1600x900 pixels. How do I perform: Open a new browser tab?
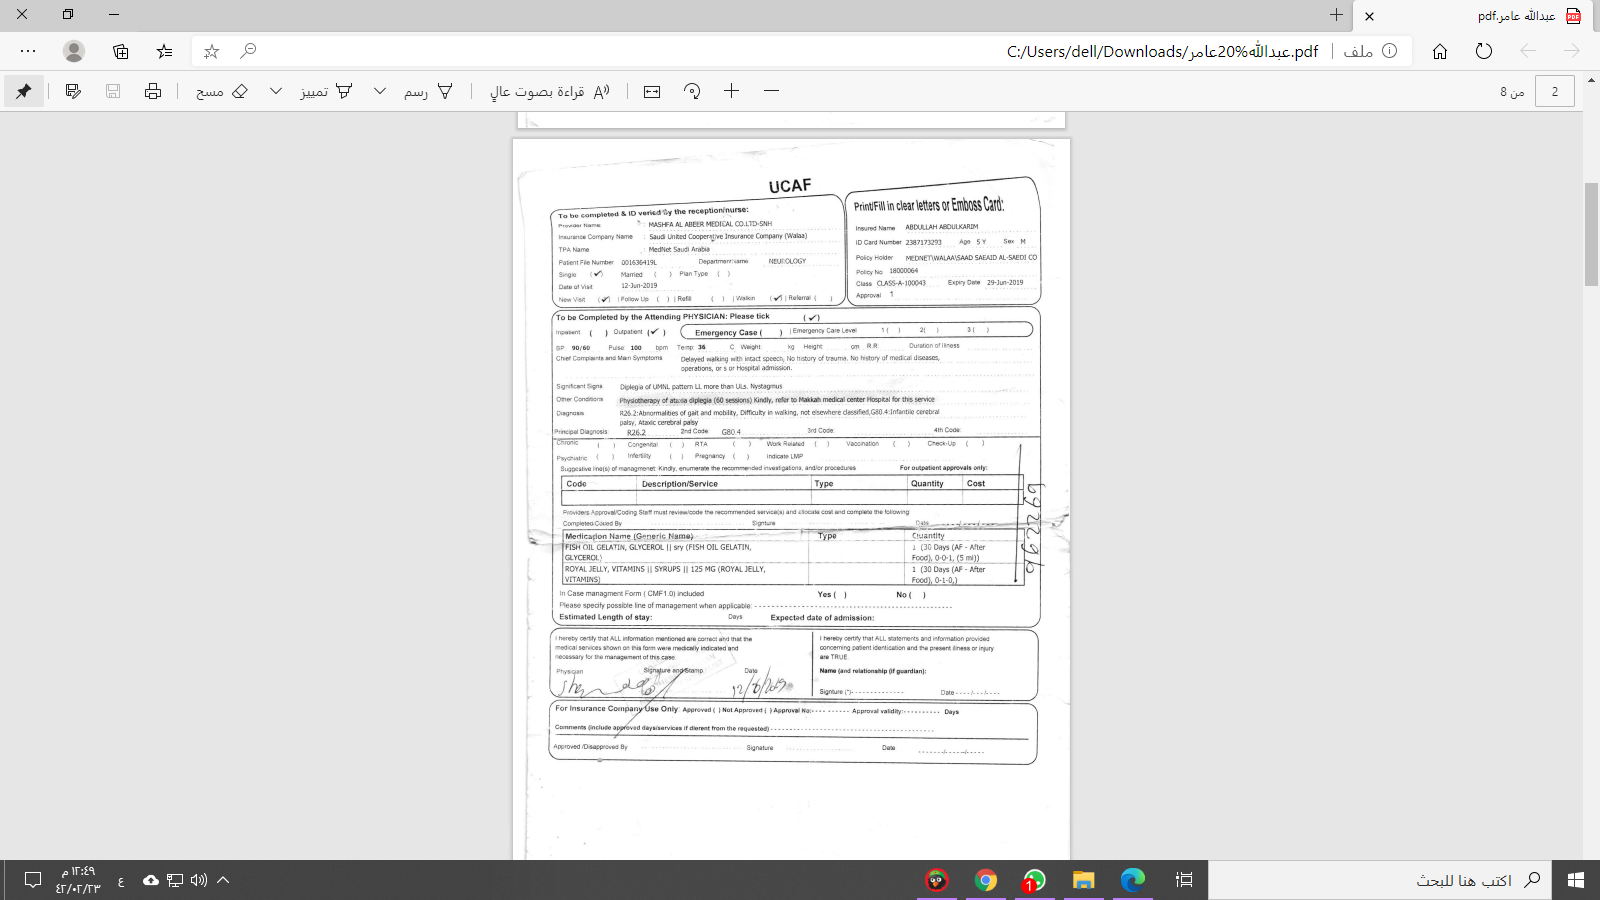[x=1336, y=15]
